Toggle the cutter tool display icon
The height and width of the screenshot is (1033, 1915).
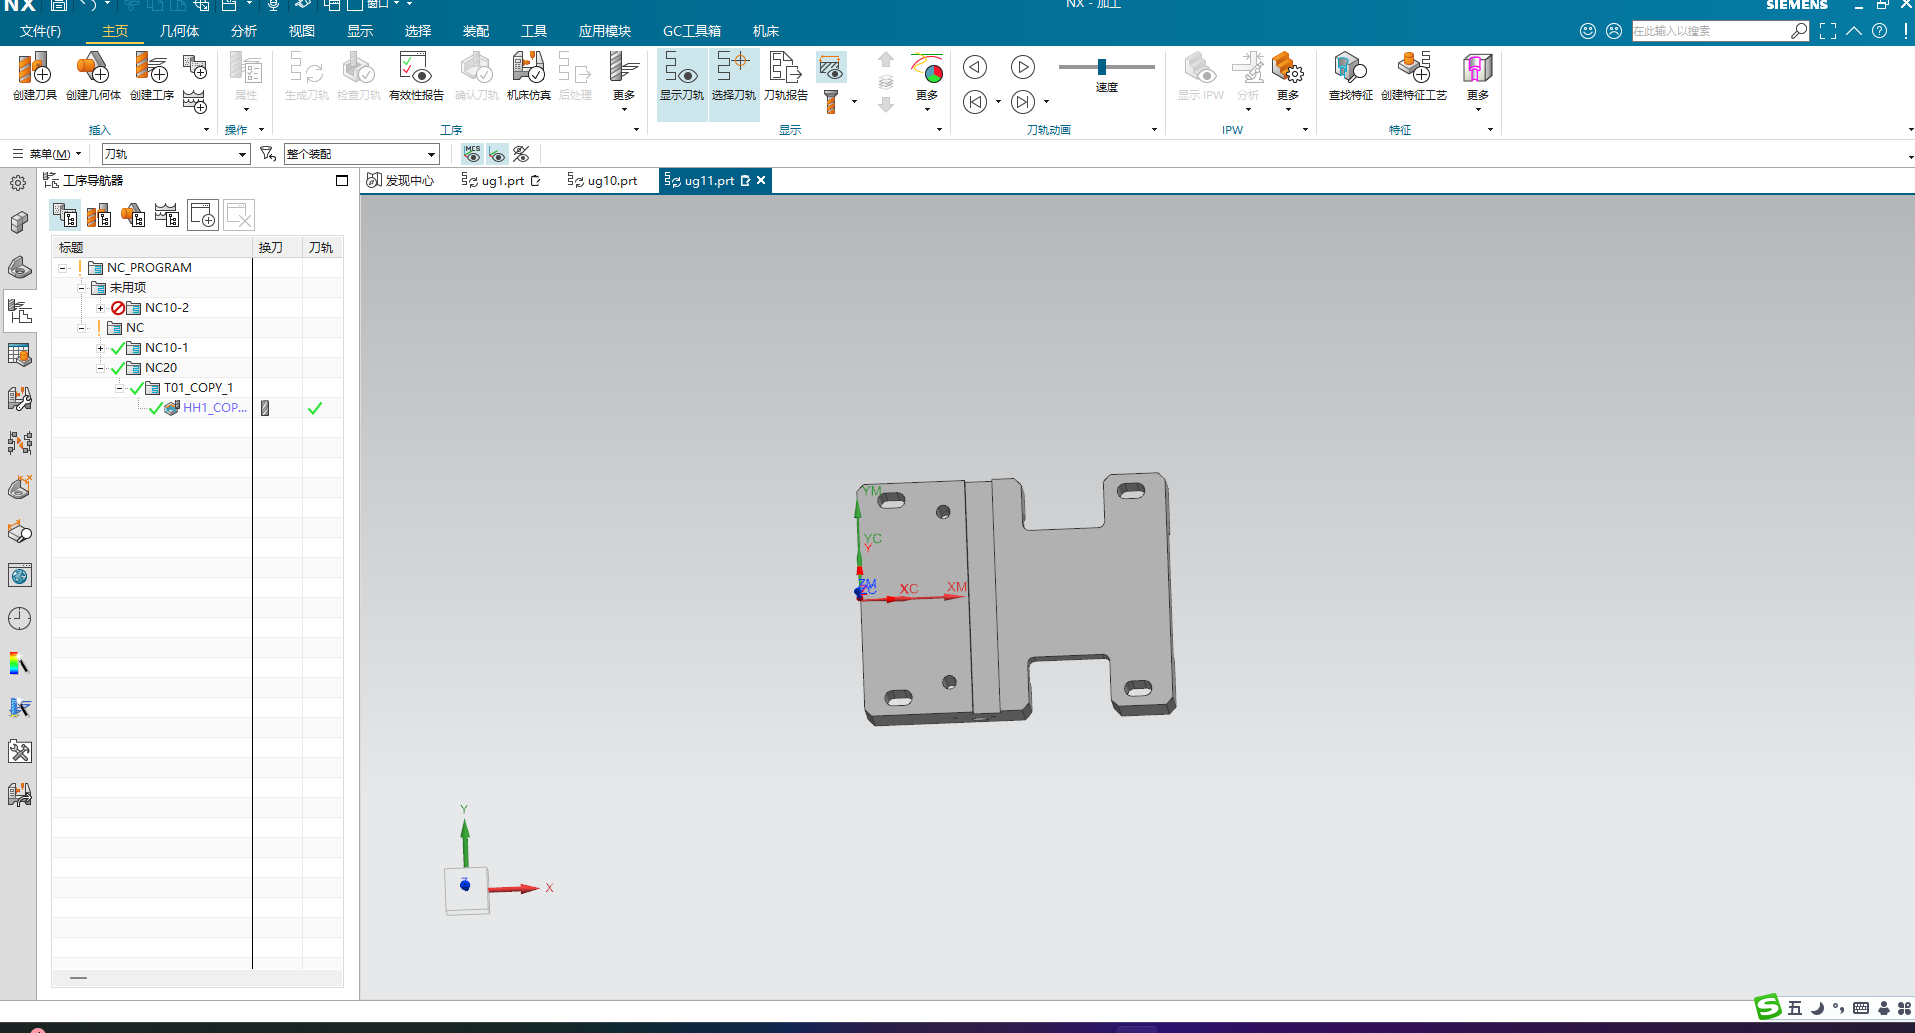[831, 102]
